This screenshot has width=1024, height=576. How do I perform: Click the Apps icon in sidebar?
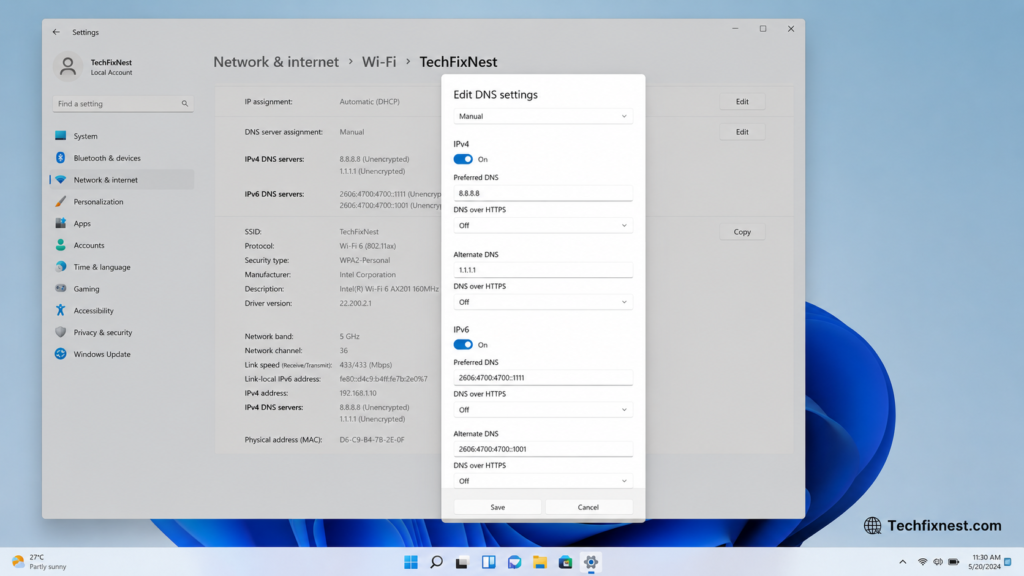click(x=61, y=223)
